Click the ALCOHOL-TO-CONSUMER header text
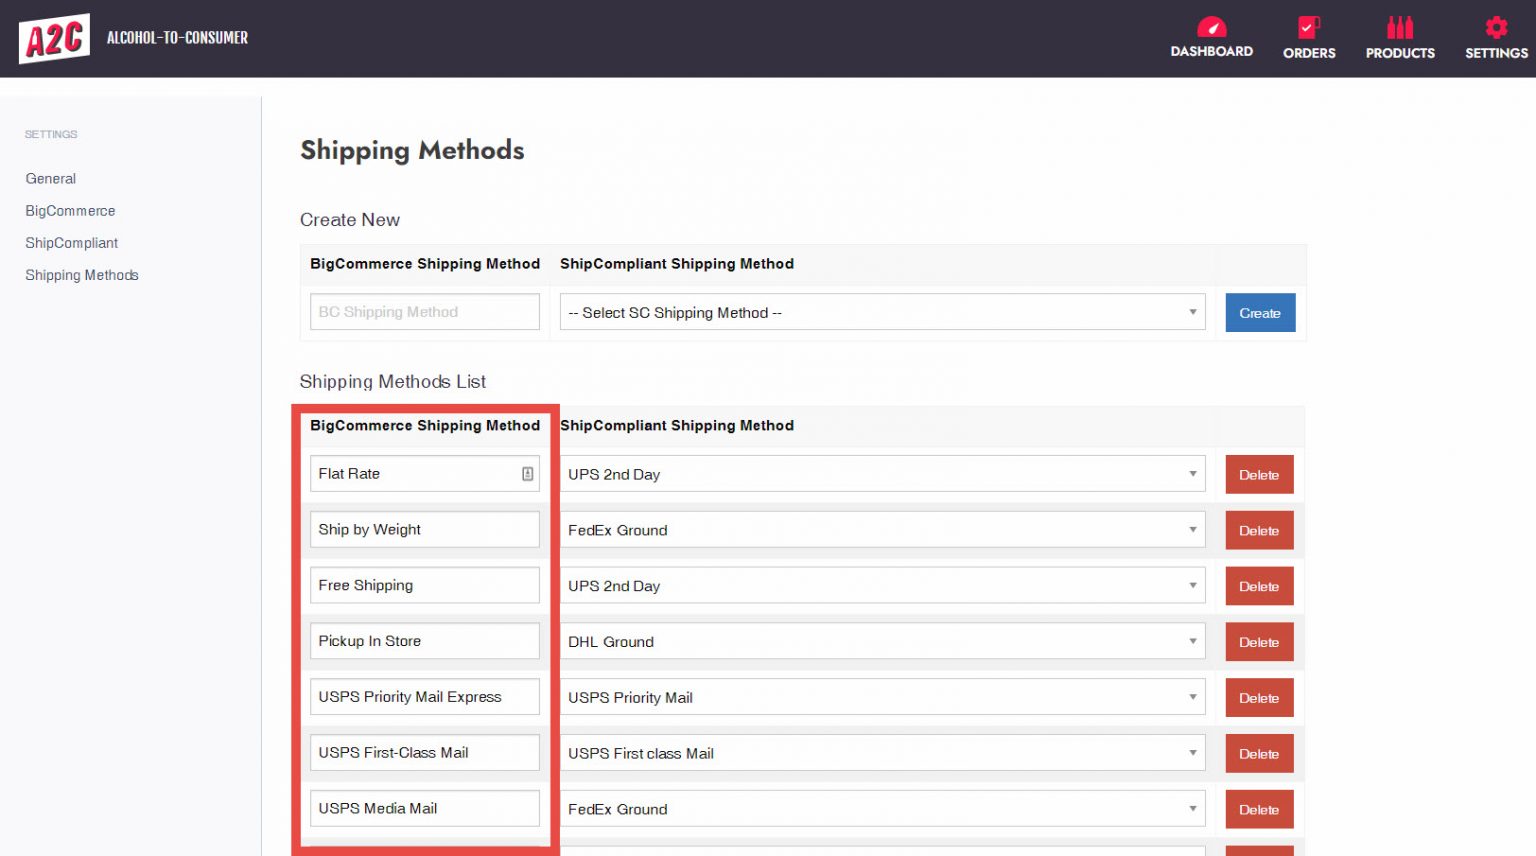Screen dimensions: 1536x856 pos(177,38)
